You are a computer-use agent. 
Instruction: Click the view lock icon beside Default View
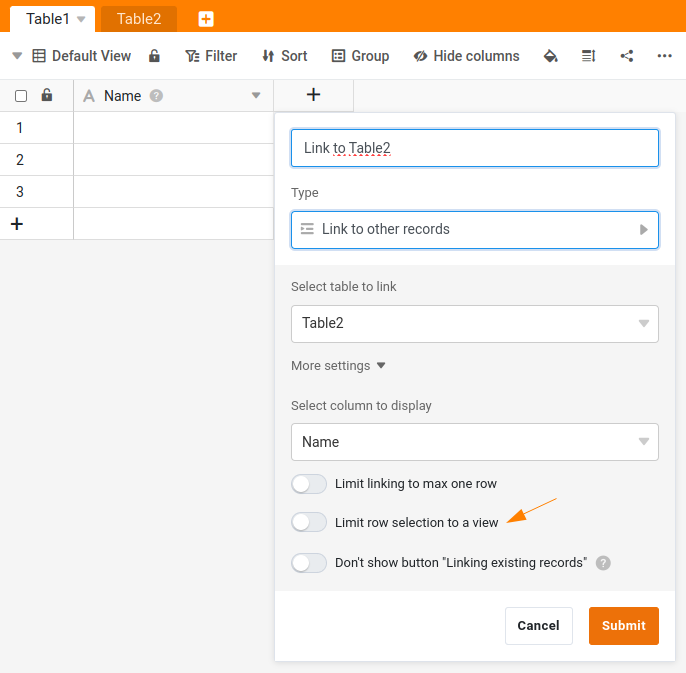pyautogui.click(x=154, y=56)
